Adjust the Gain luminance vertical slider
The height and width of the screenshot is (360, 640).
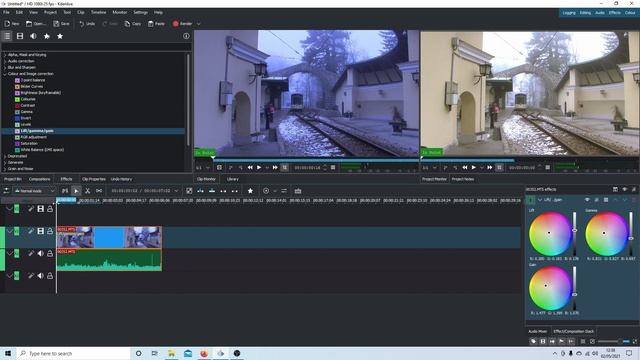coord(575,289)
